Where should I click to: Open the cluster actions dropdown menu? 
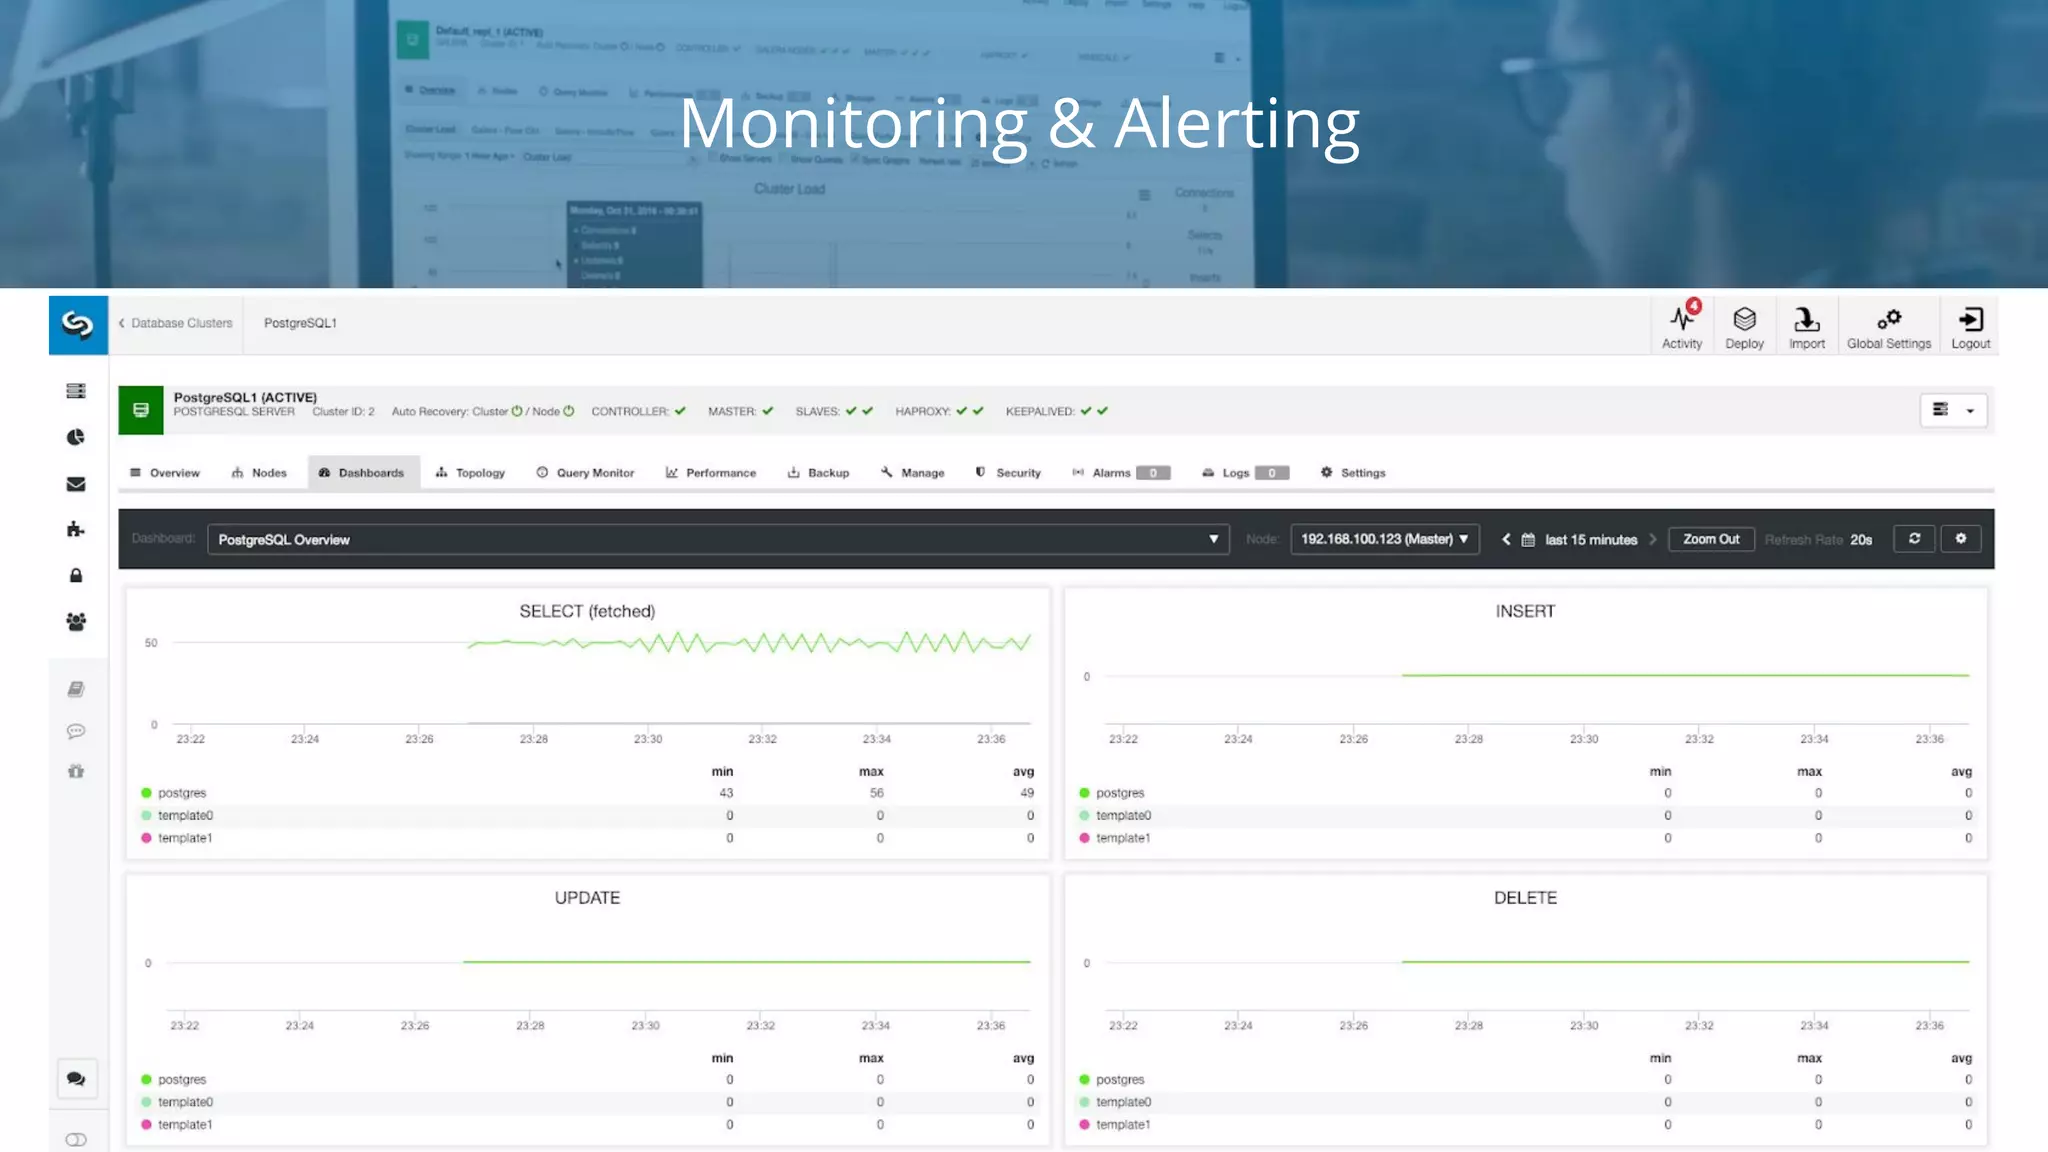1953,410
